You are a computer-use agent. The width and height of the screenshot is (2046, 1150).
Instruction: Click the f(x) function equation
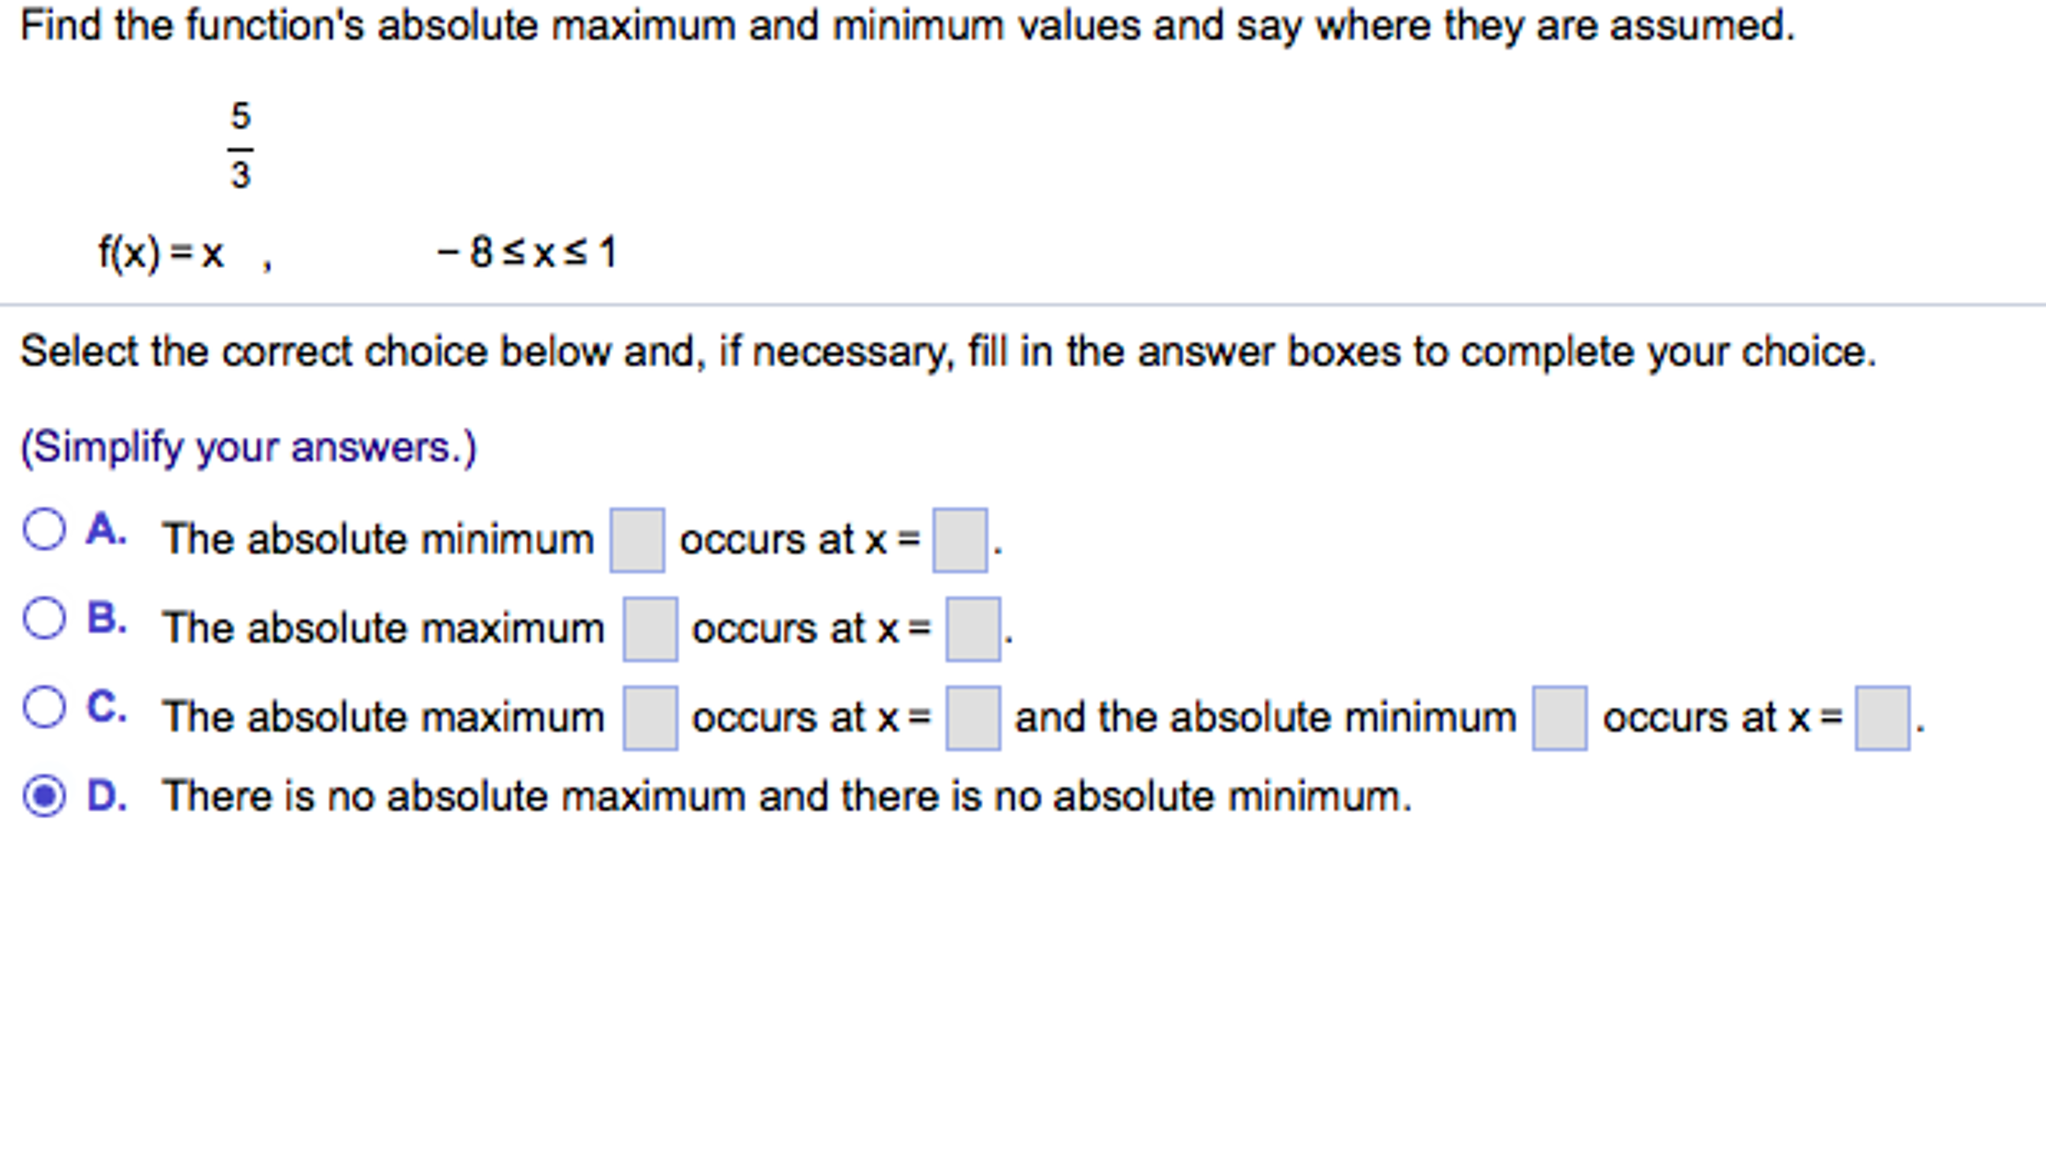coord(160,253)
